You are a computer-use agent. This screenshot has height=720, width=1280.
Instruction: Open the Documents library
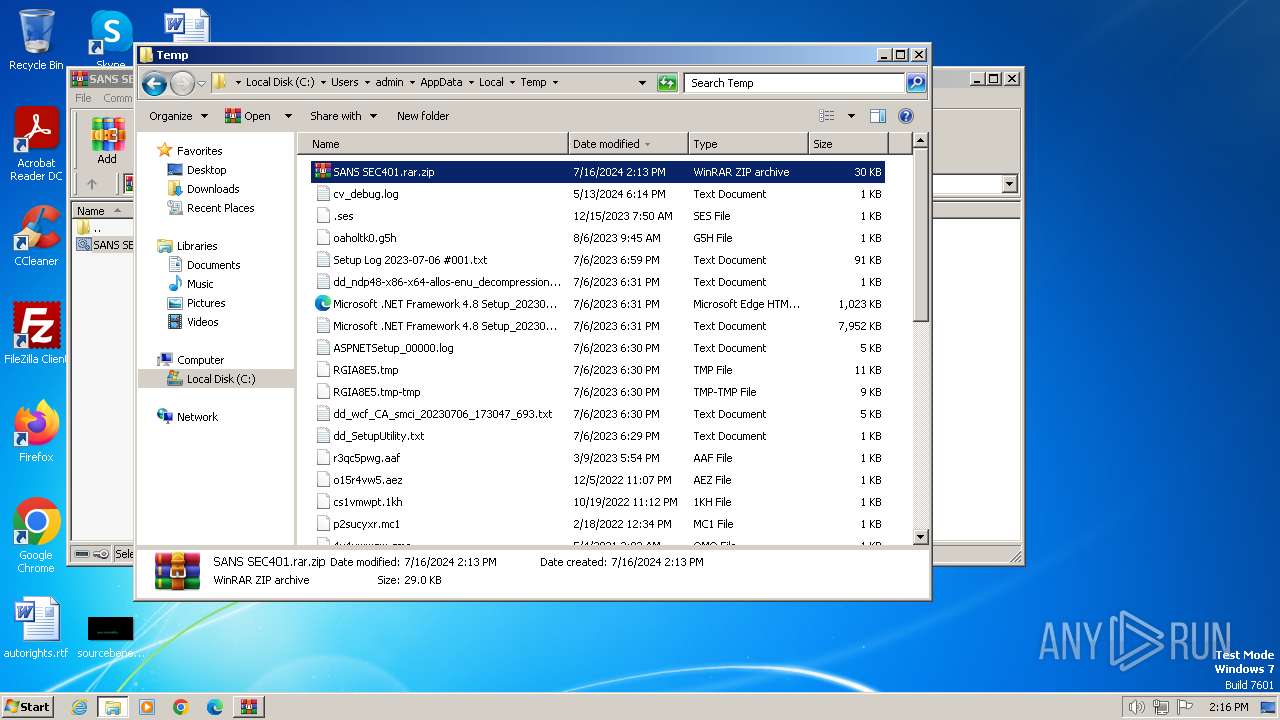click(213, 265)
